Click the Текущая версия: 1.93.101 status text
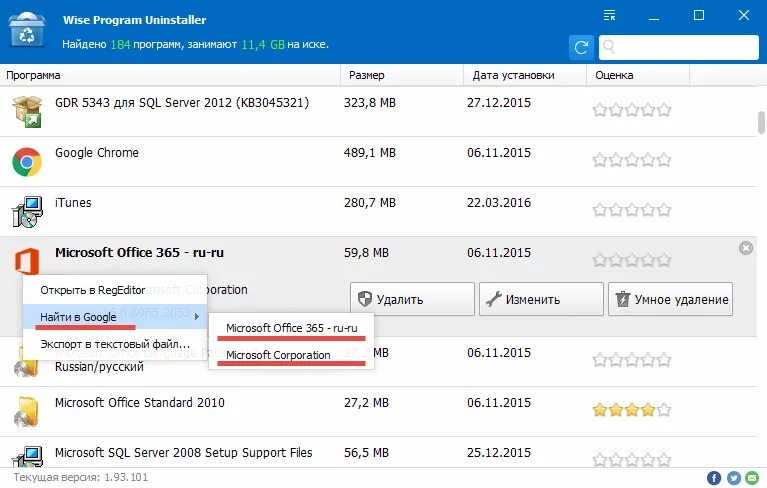Image resolution: width=767 pixels, height=488 pixels. coord(81,477)
